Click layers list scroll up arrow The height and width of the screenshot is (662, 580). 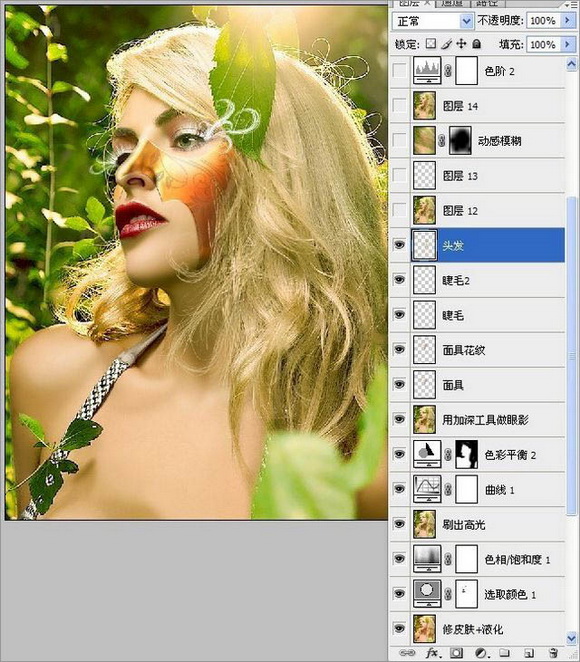click(571, 64)
